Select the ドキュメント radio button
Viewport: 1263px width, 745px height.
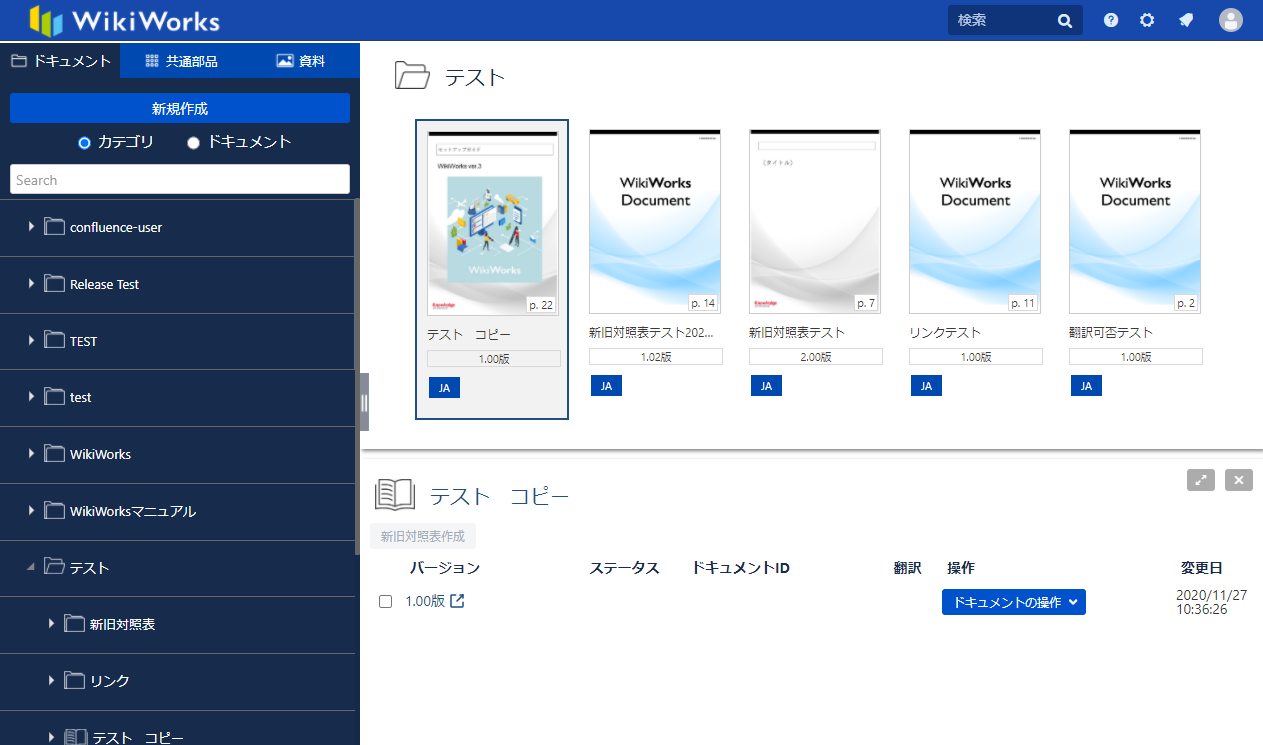click(194, 142)
